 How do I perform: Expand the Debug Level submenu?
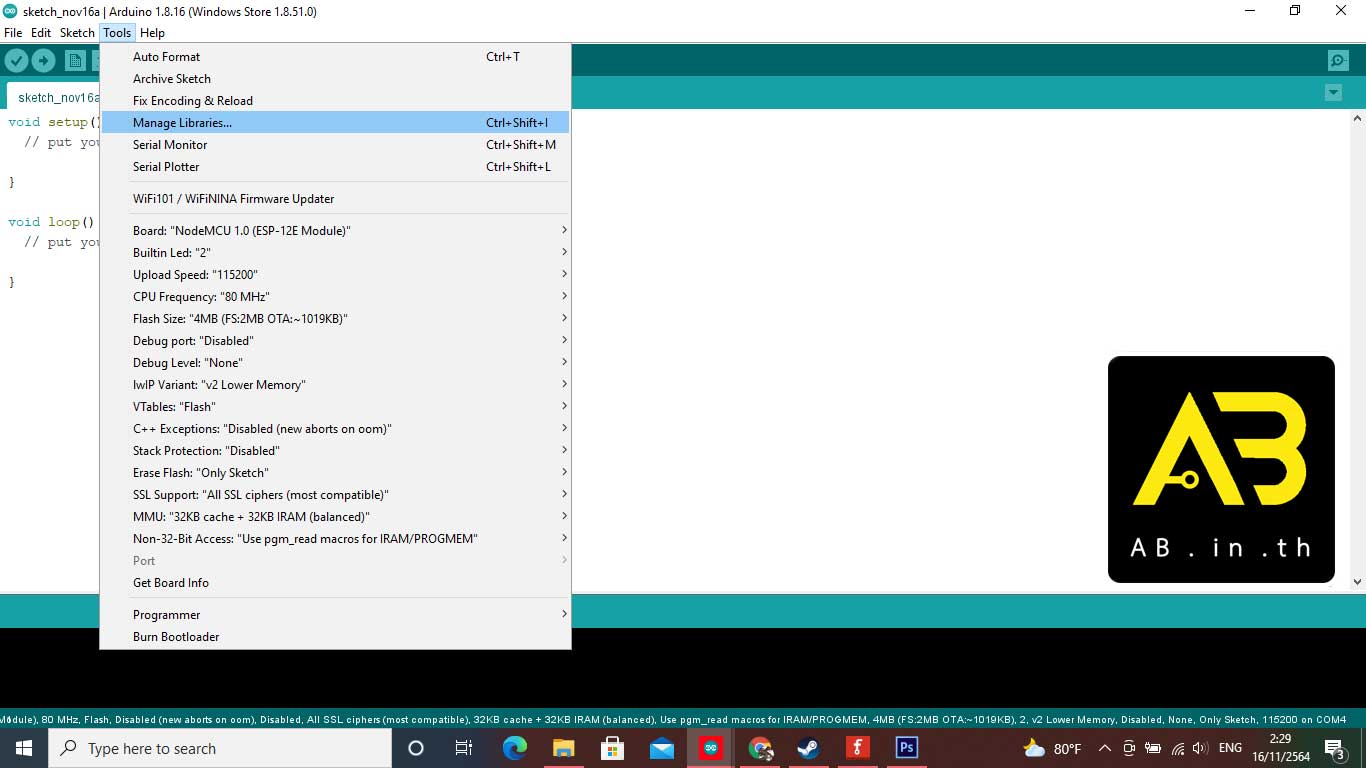pos(335,363)
